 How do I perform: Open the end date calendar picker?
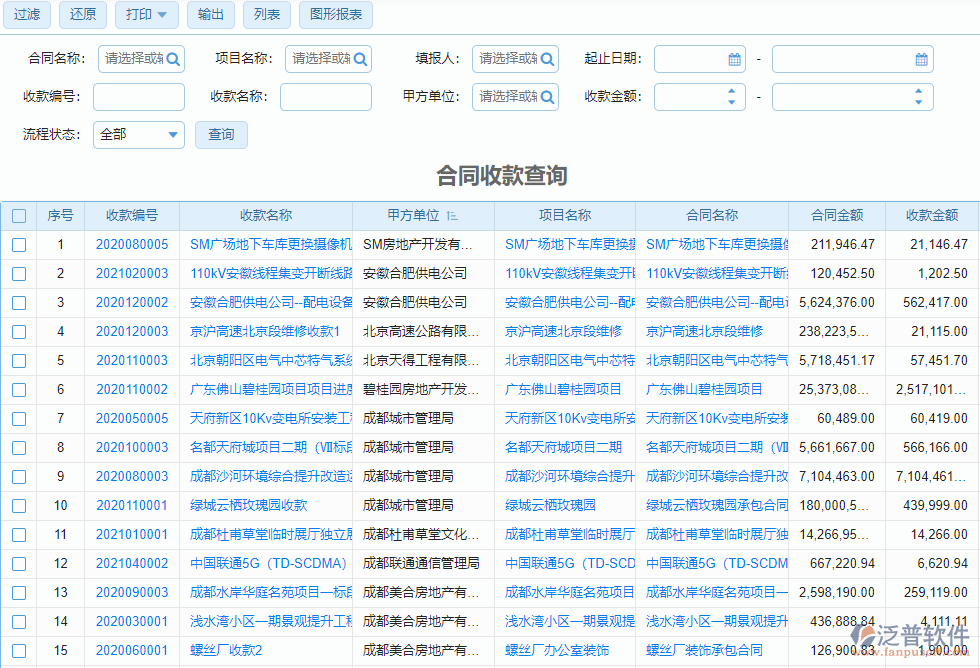point(921,58)
